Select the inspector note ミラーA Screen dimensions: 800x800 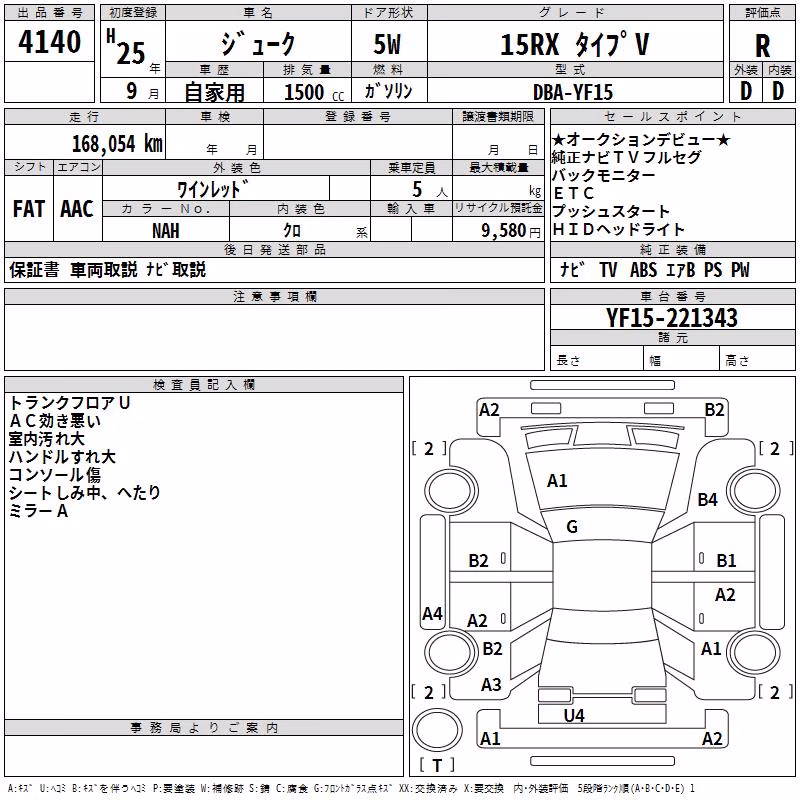(x=38, y=511)
